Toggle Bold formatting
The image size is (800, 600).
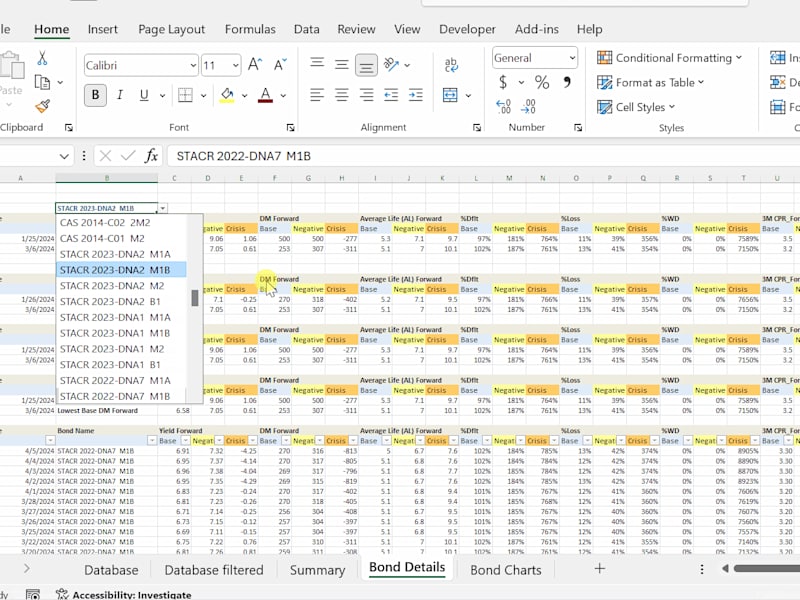pos(95,95)
